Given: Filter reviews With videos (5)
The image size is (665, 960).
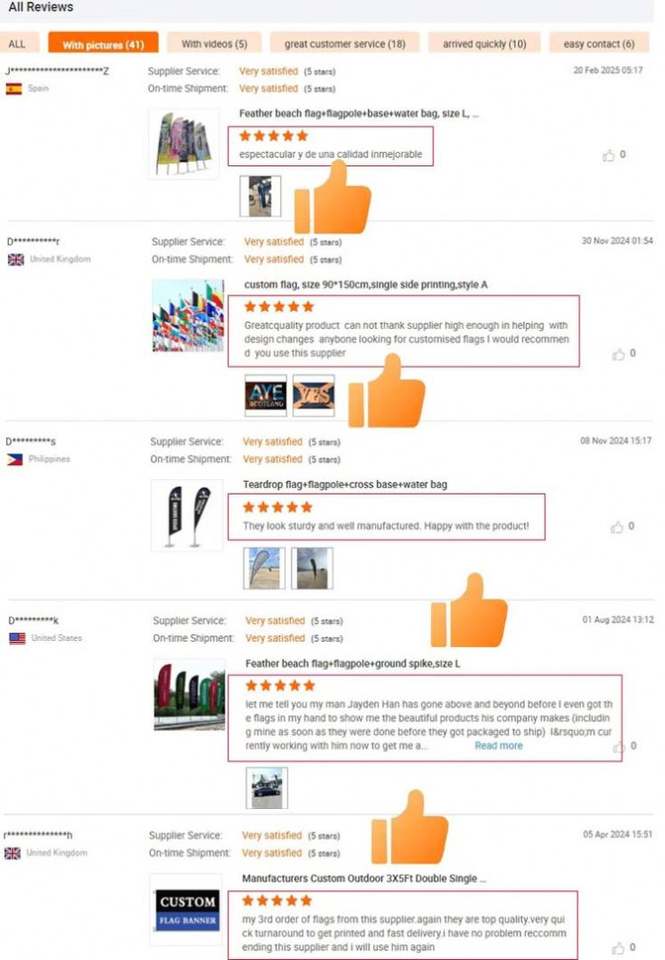Looking at the screenshot, I should tap(214, 43).
